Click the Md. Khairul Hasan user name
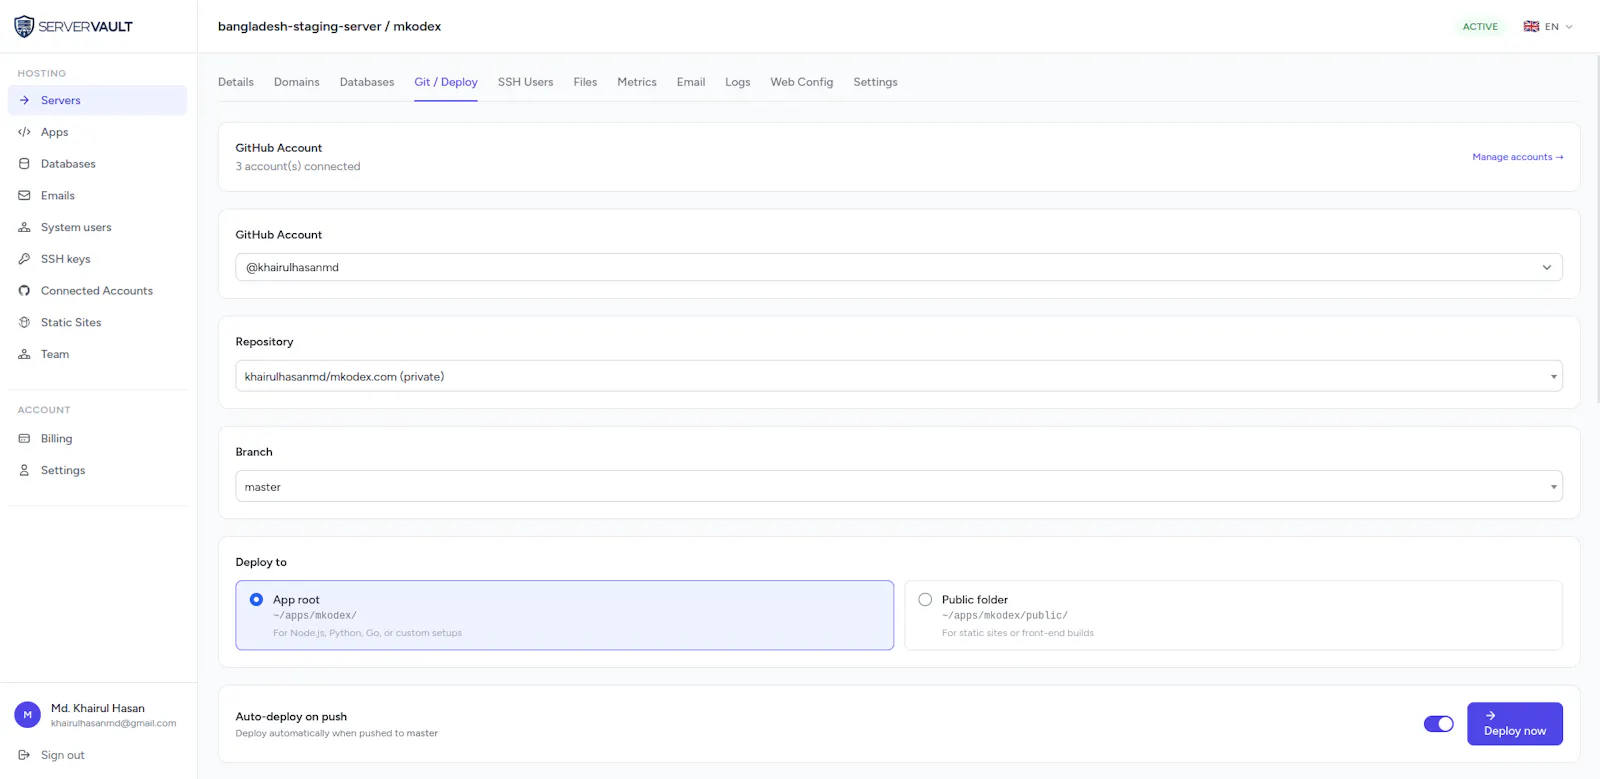The width and height of the screenshot is (1600, 779). pos(98,708)
